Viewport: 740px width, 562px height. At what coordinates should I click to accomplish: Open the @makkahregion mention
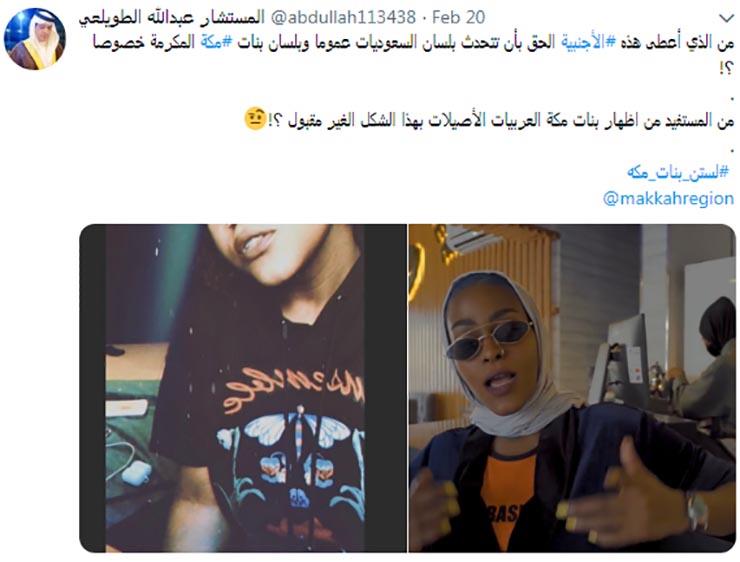coord(668,199)
